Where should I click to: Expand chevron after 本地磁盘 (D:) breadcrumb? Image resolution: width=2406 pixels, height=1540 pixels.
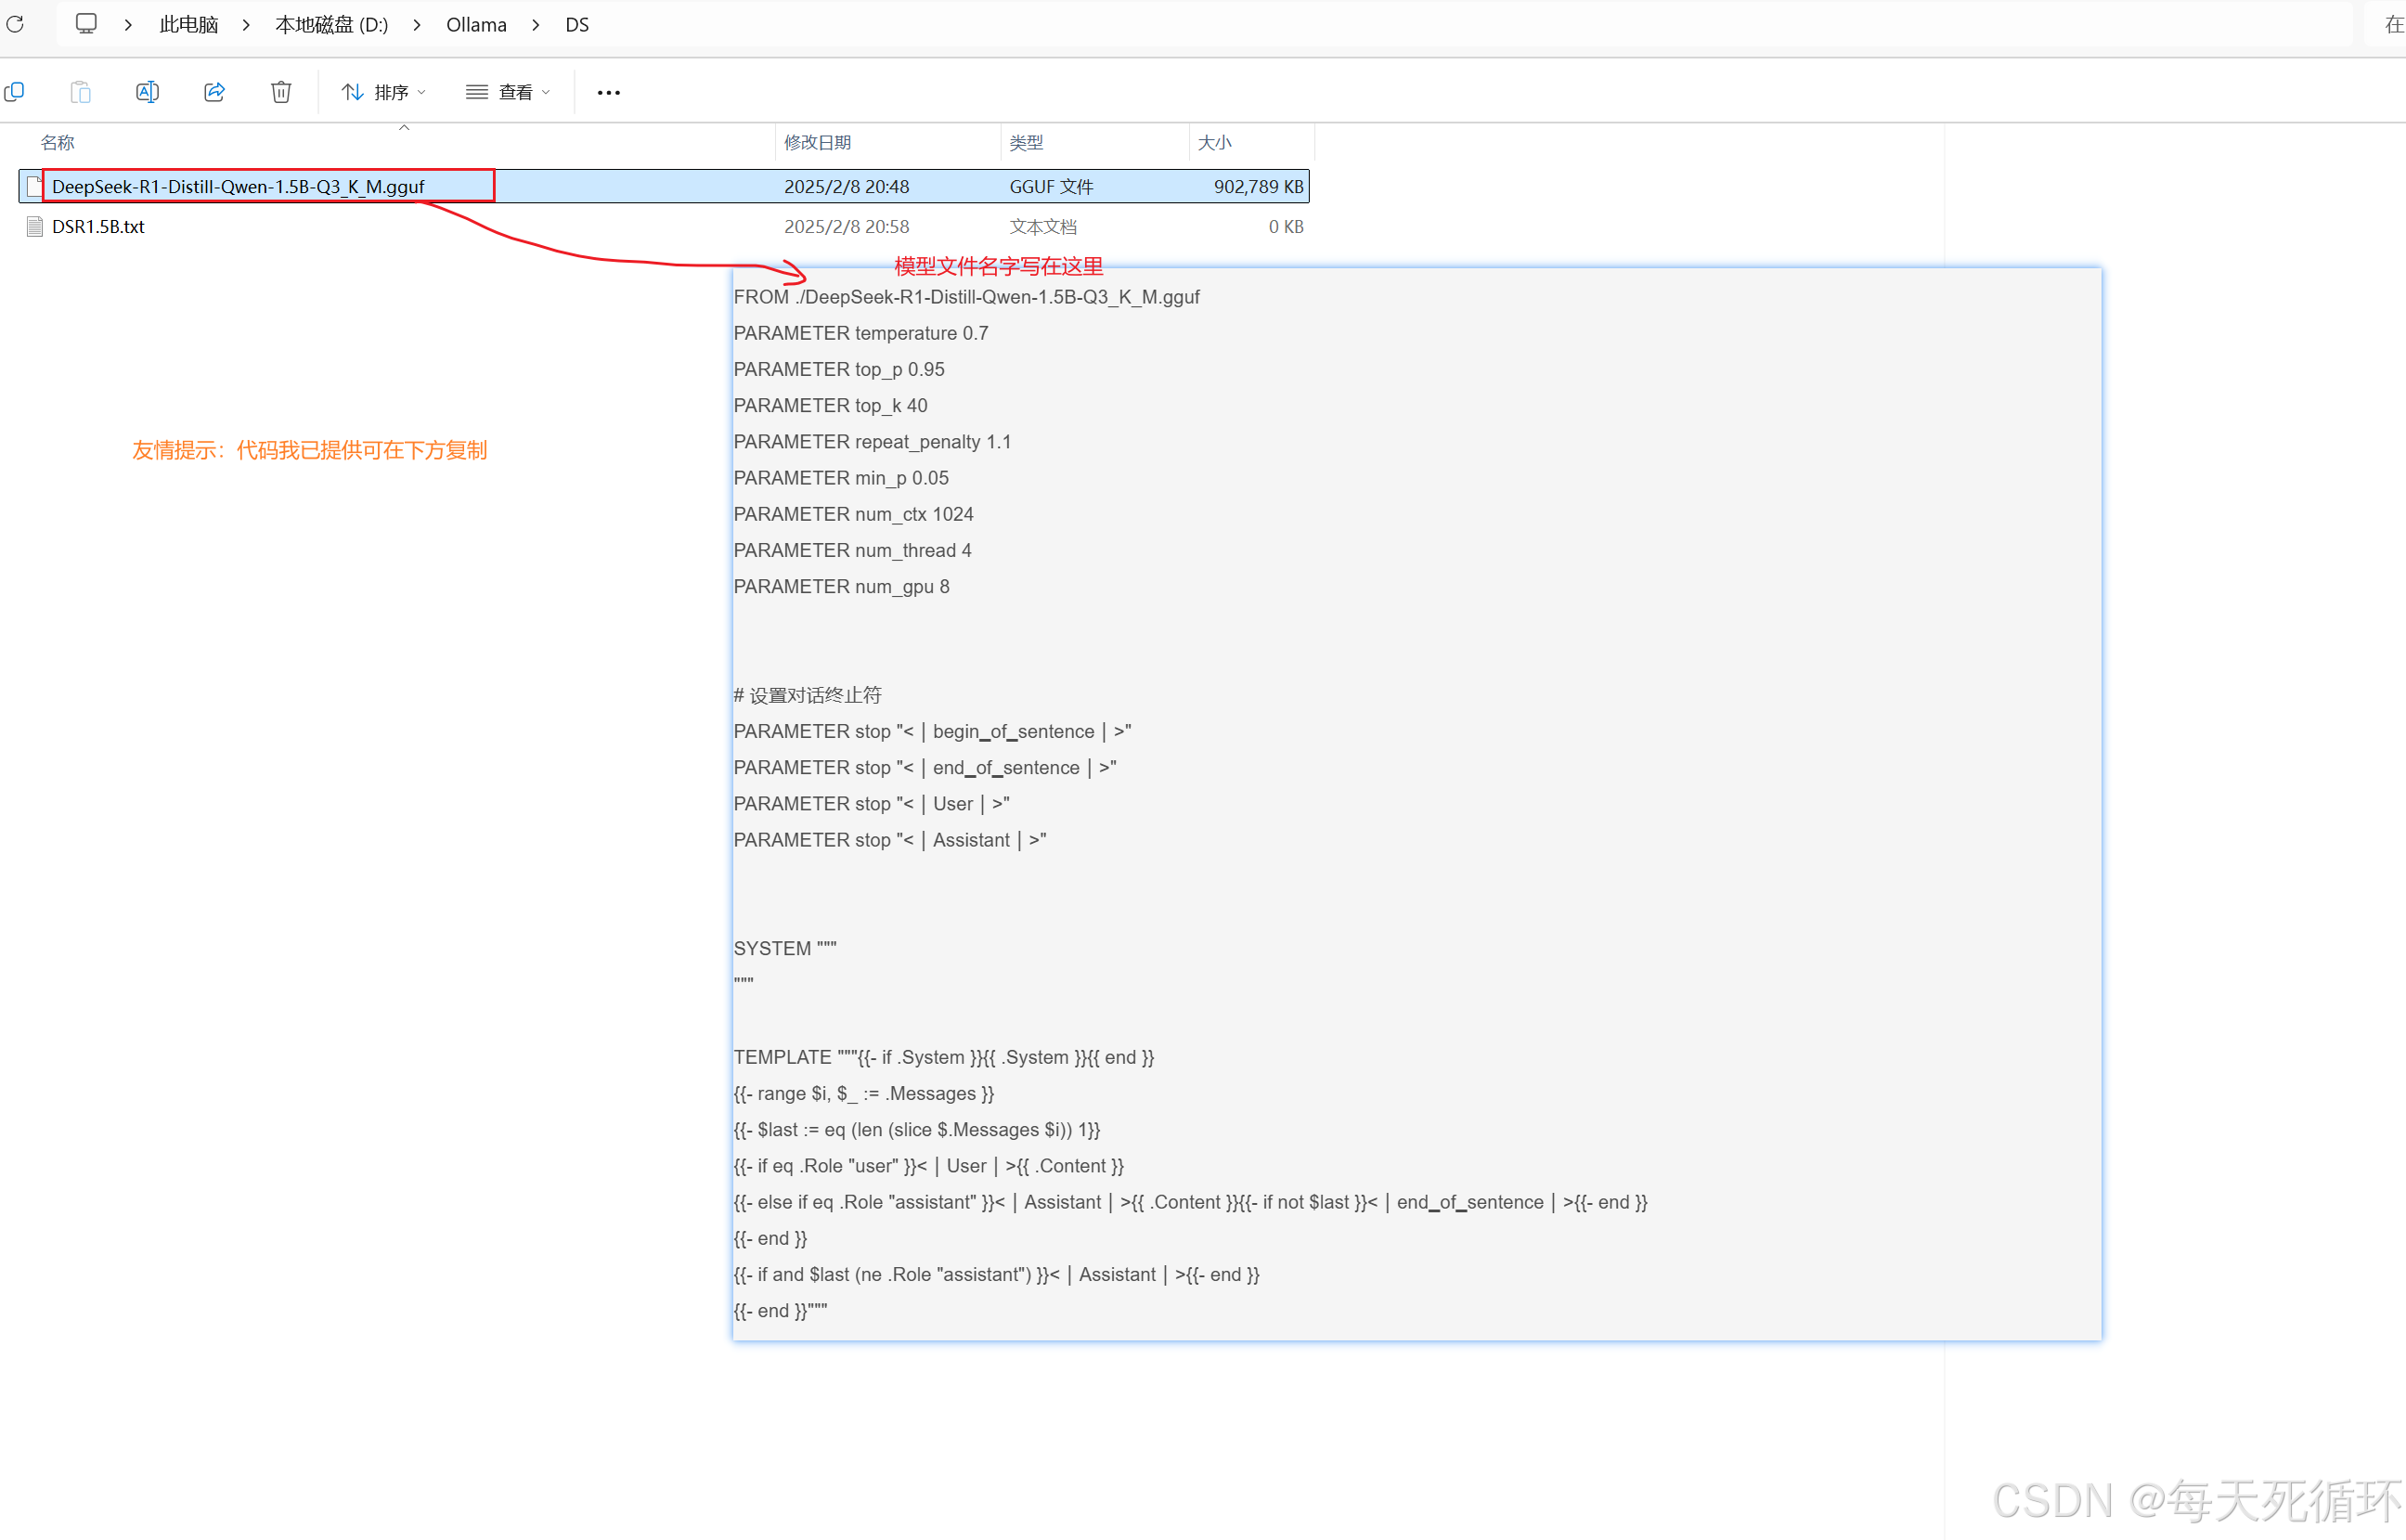(417, 25)
